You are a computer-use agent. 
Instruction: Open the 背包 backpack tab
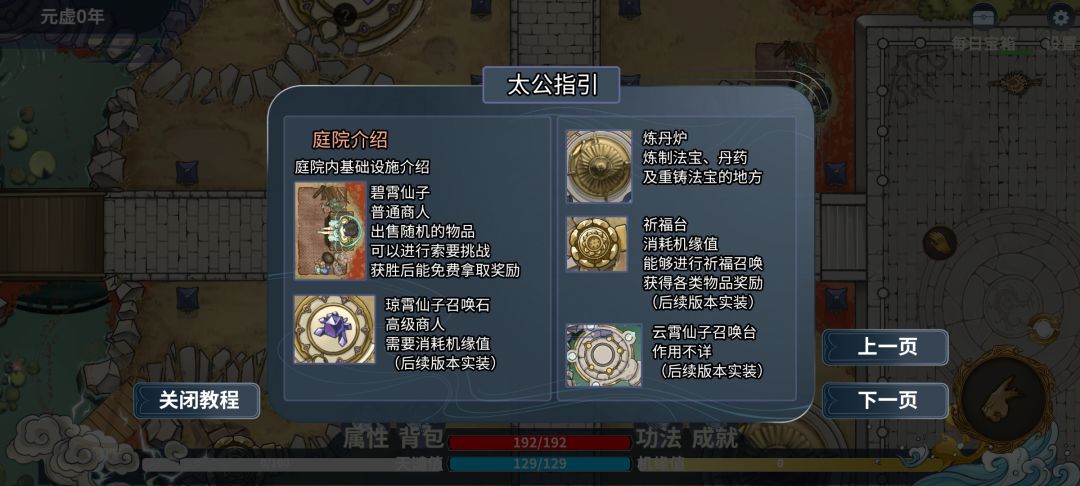[421, 438]
